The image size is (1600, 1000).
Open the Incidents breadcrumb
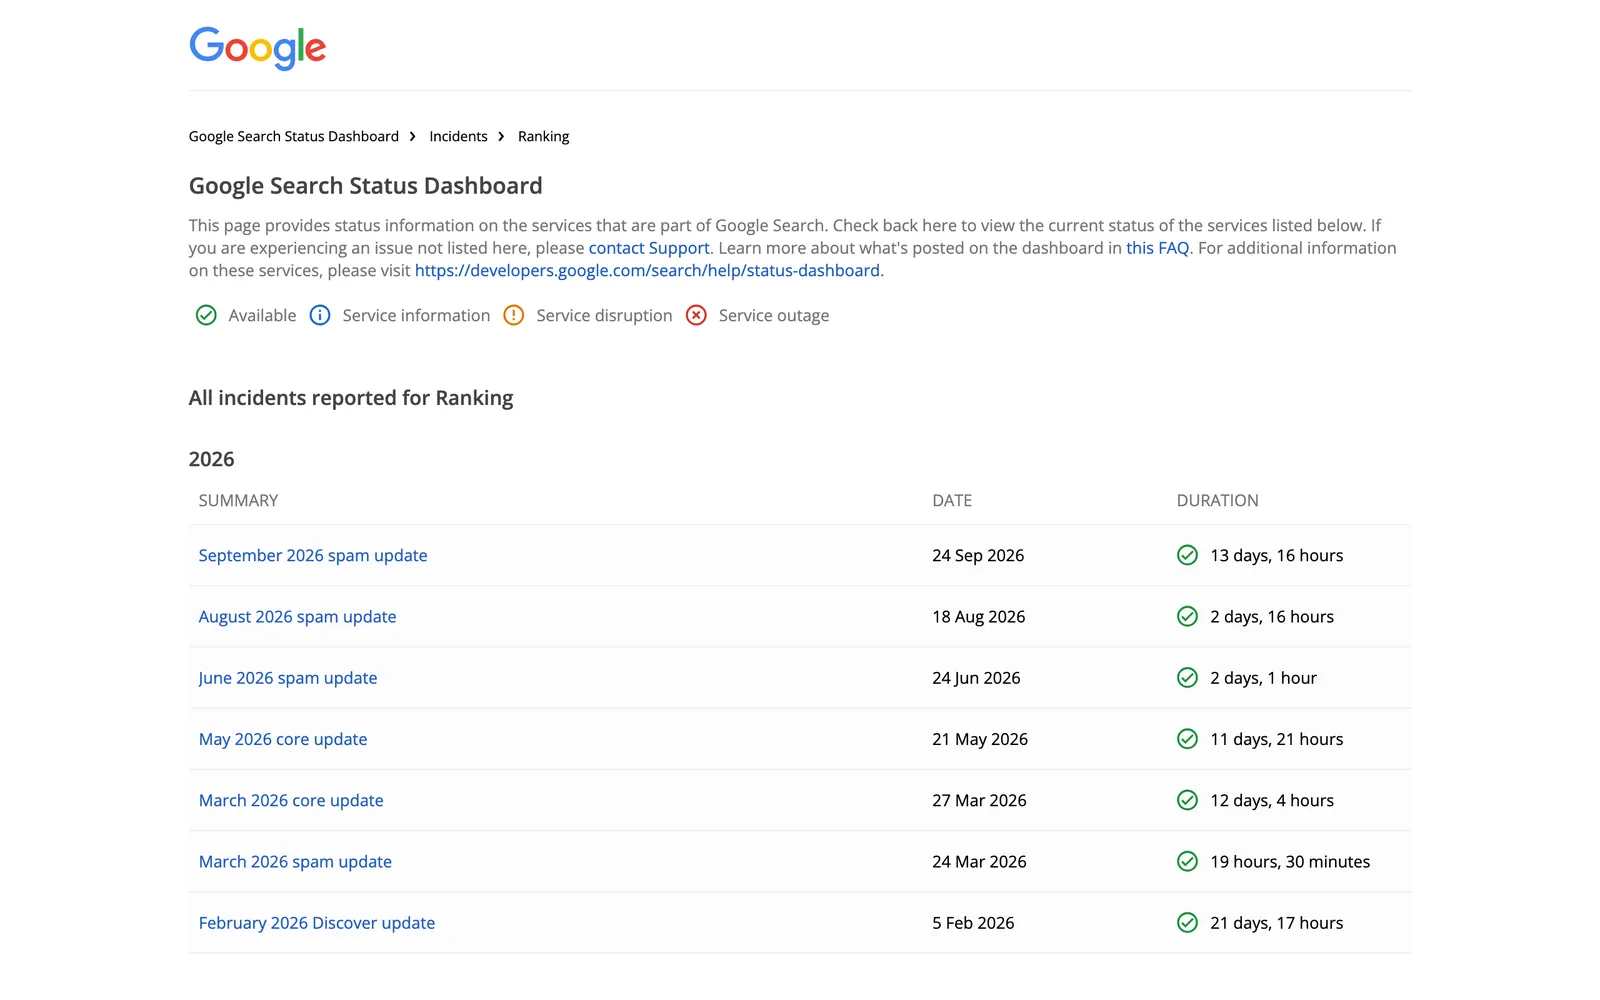click(458, 136)
